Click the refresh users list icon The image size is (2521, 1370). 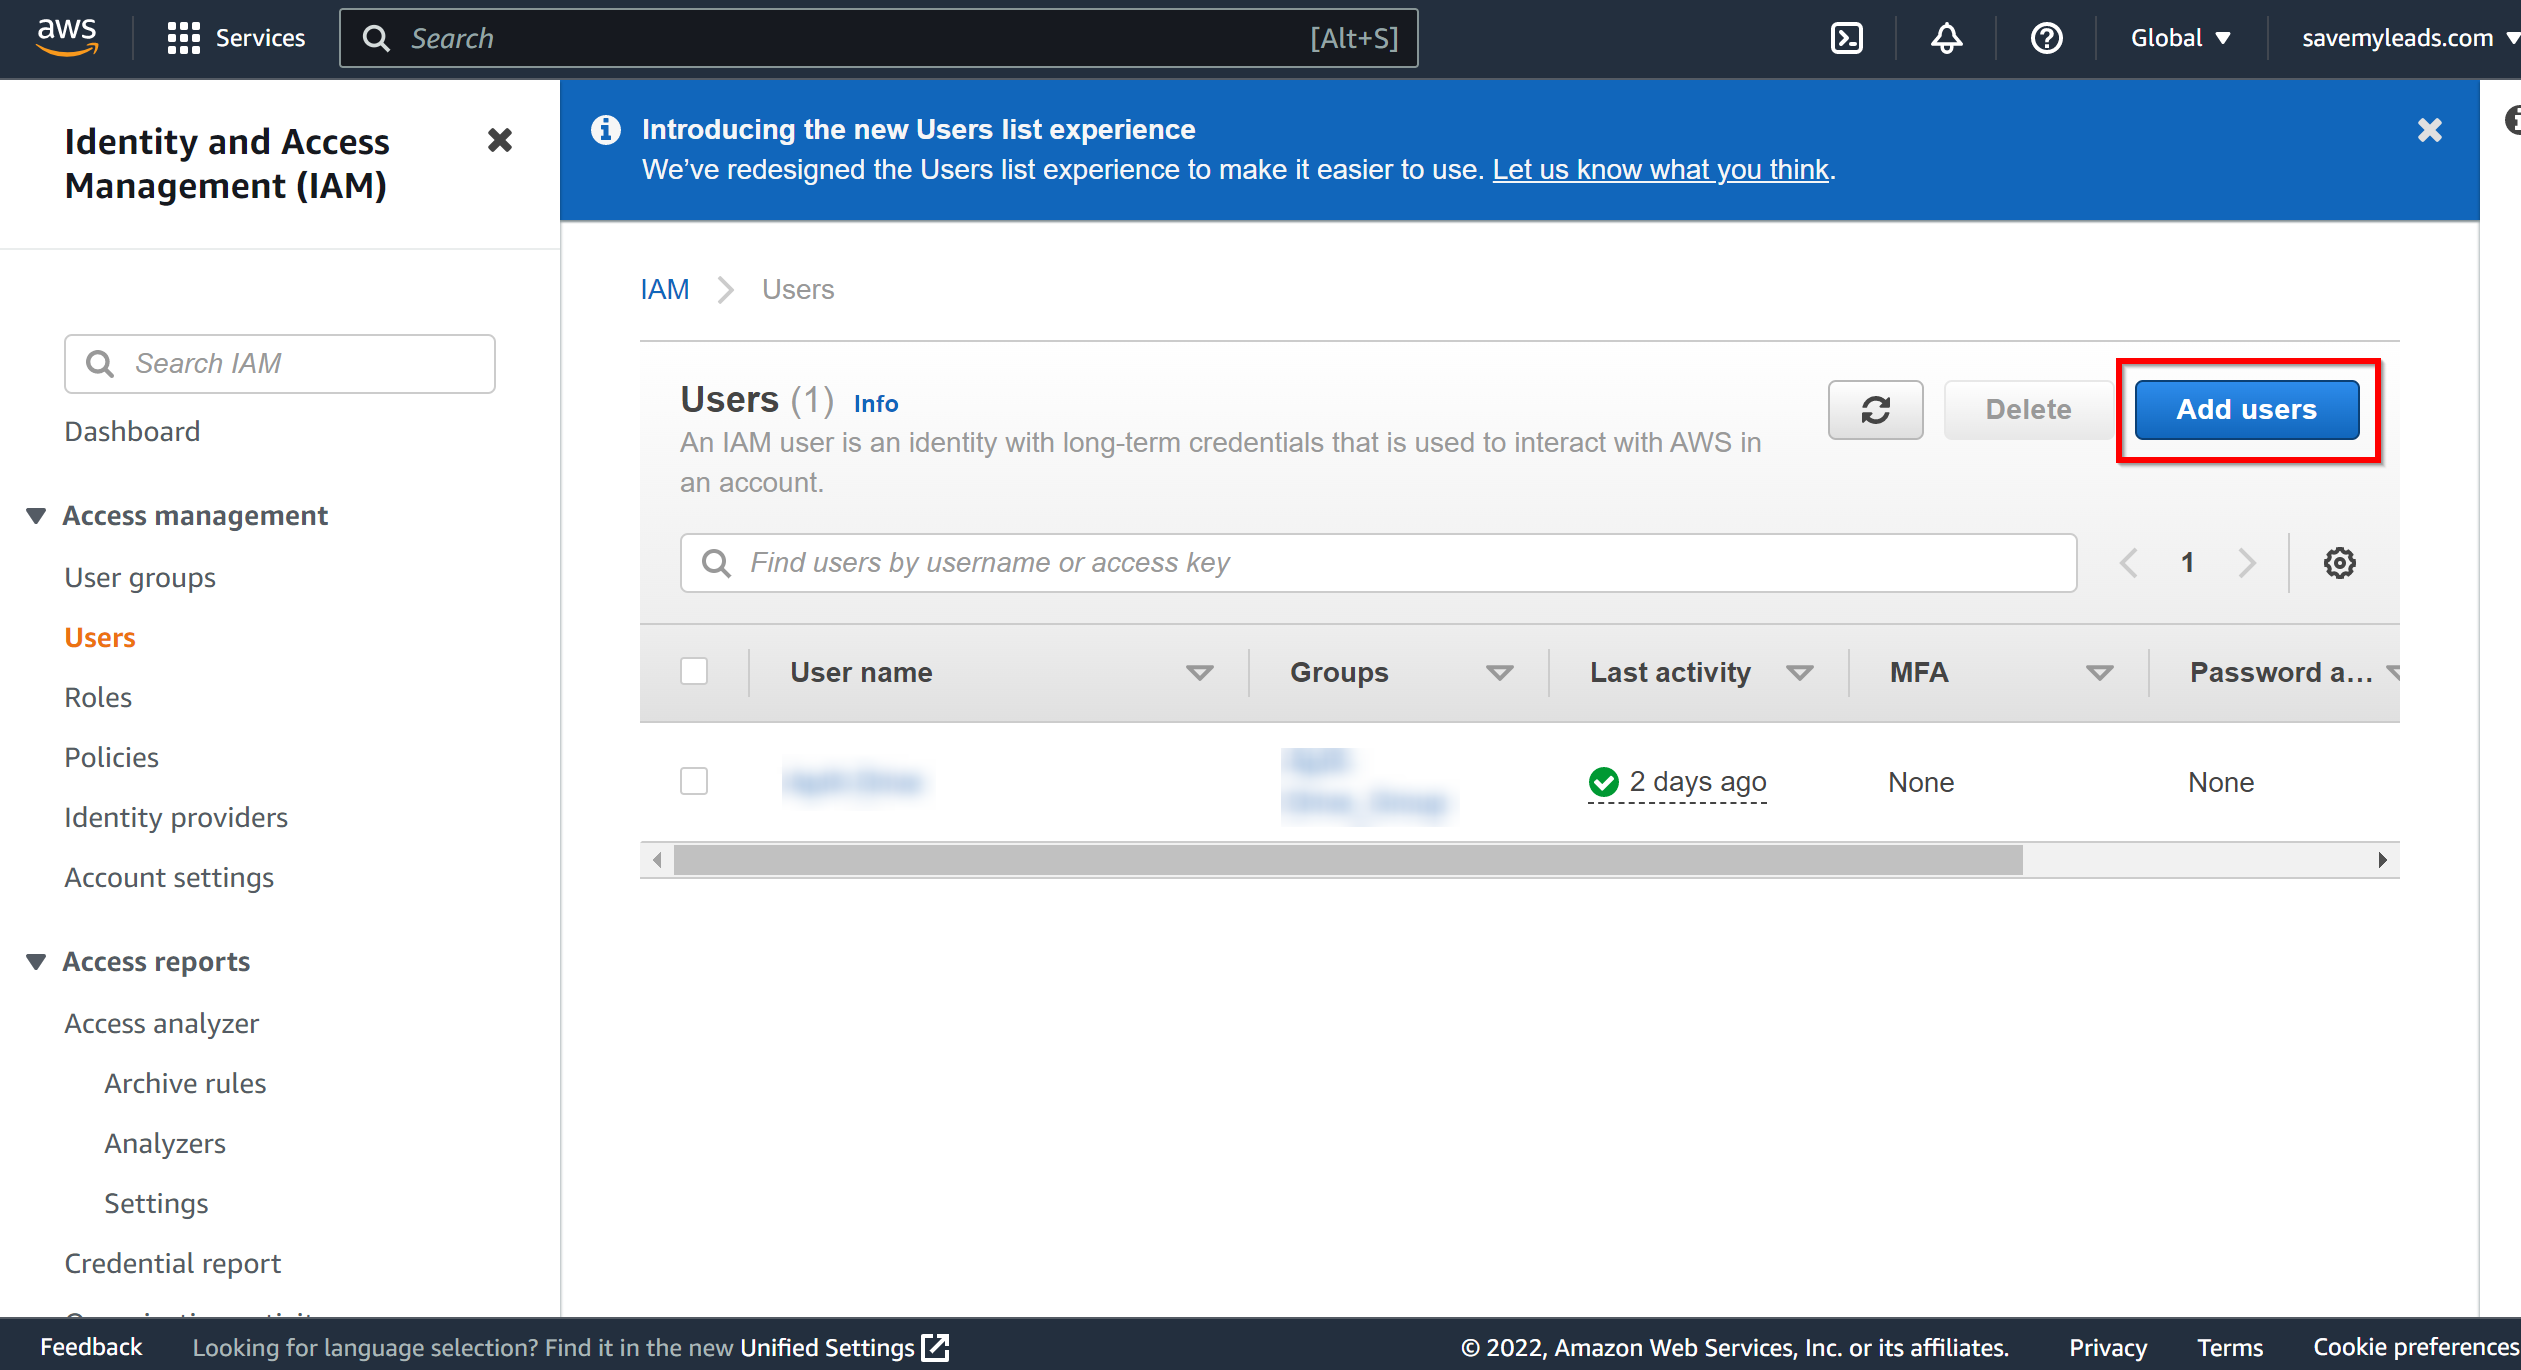click(1875, 408)
